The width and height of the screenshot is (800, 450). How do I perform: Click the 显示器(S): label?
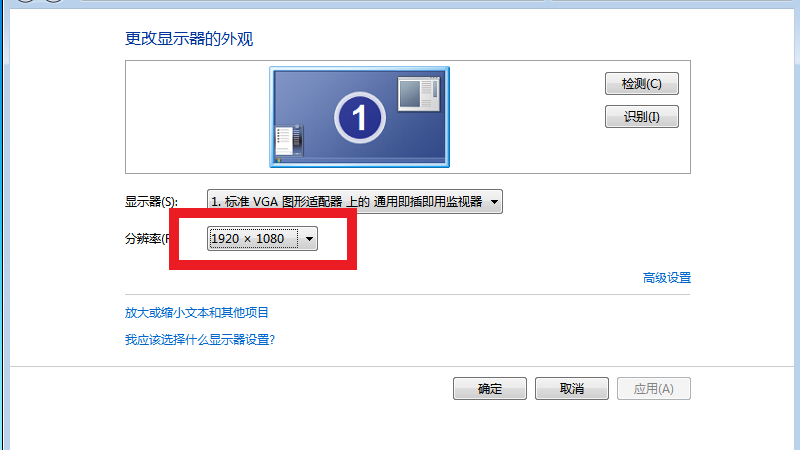click(x=152, y=202)
